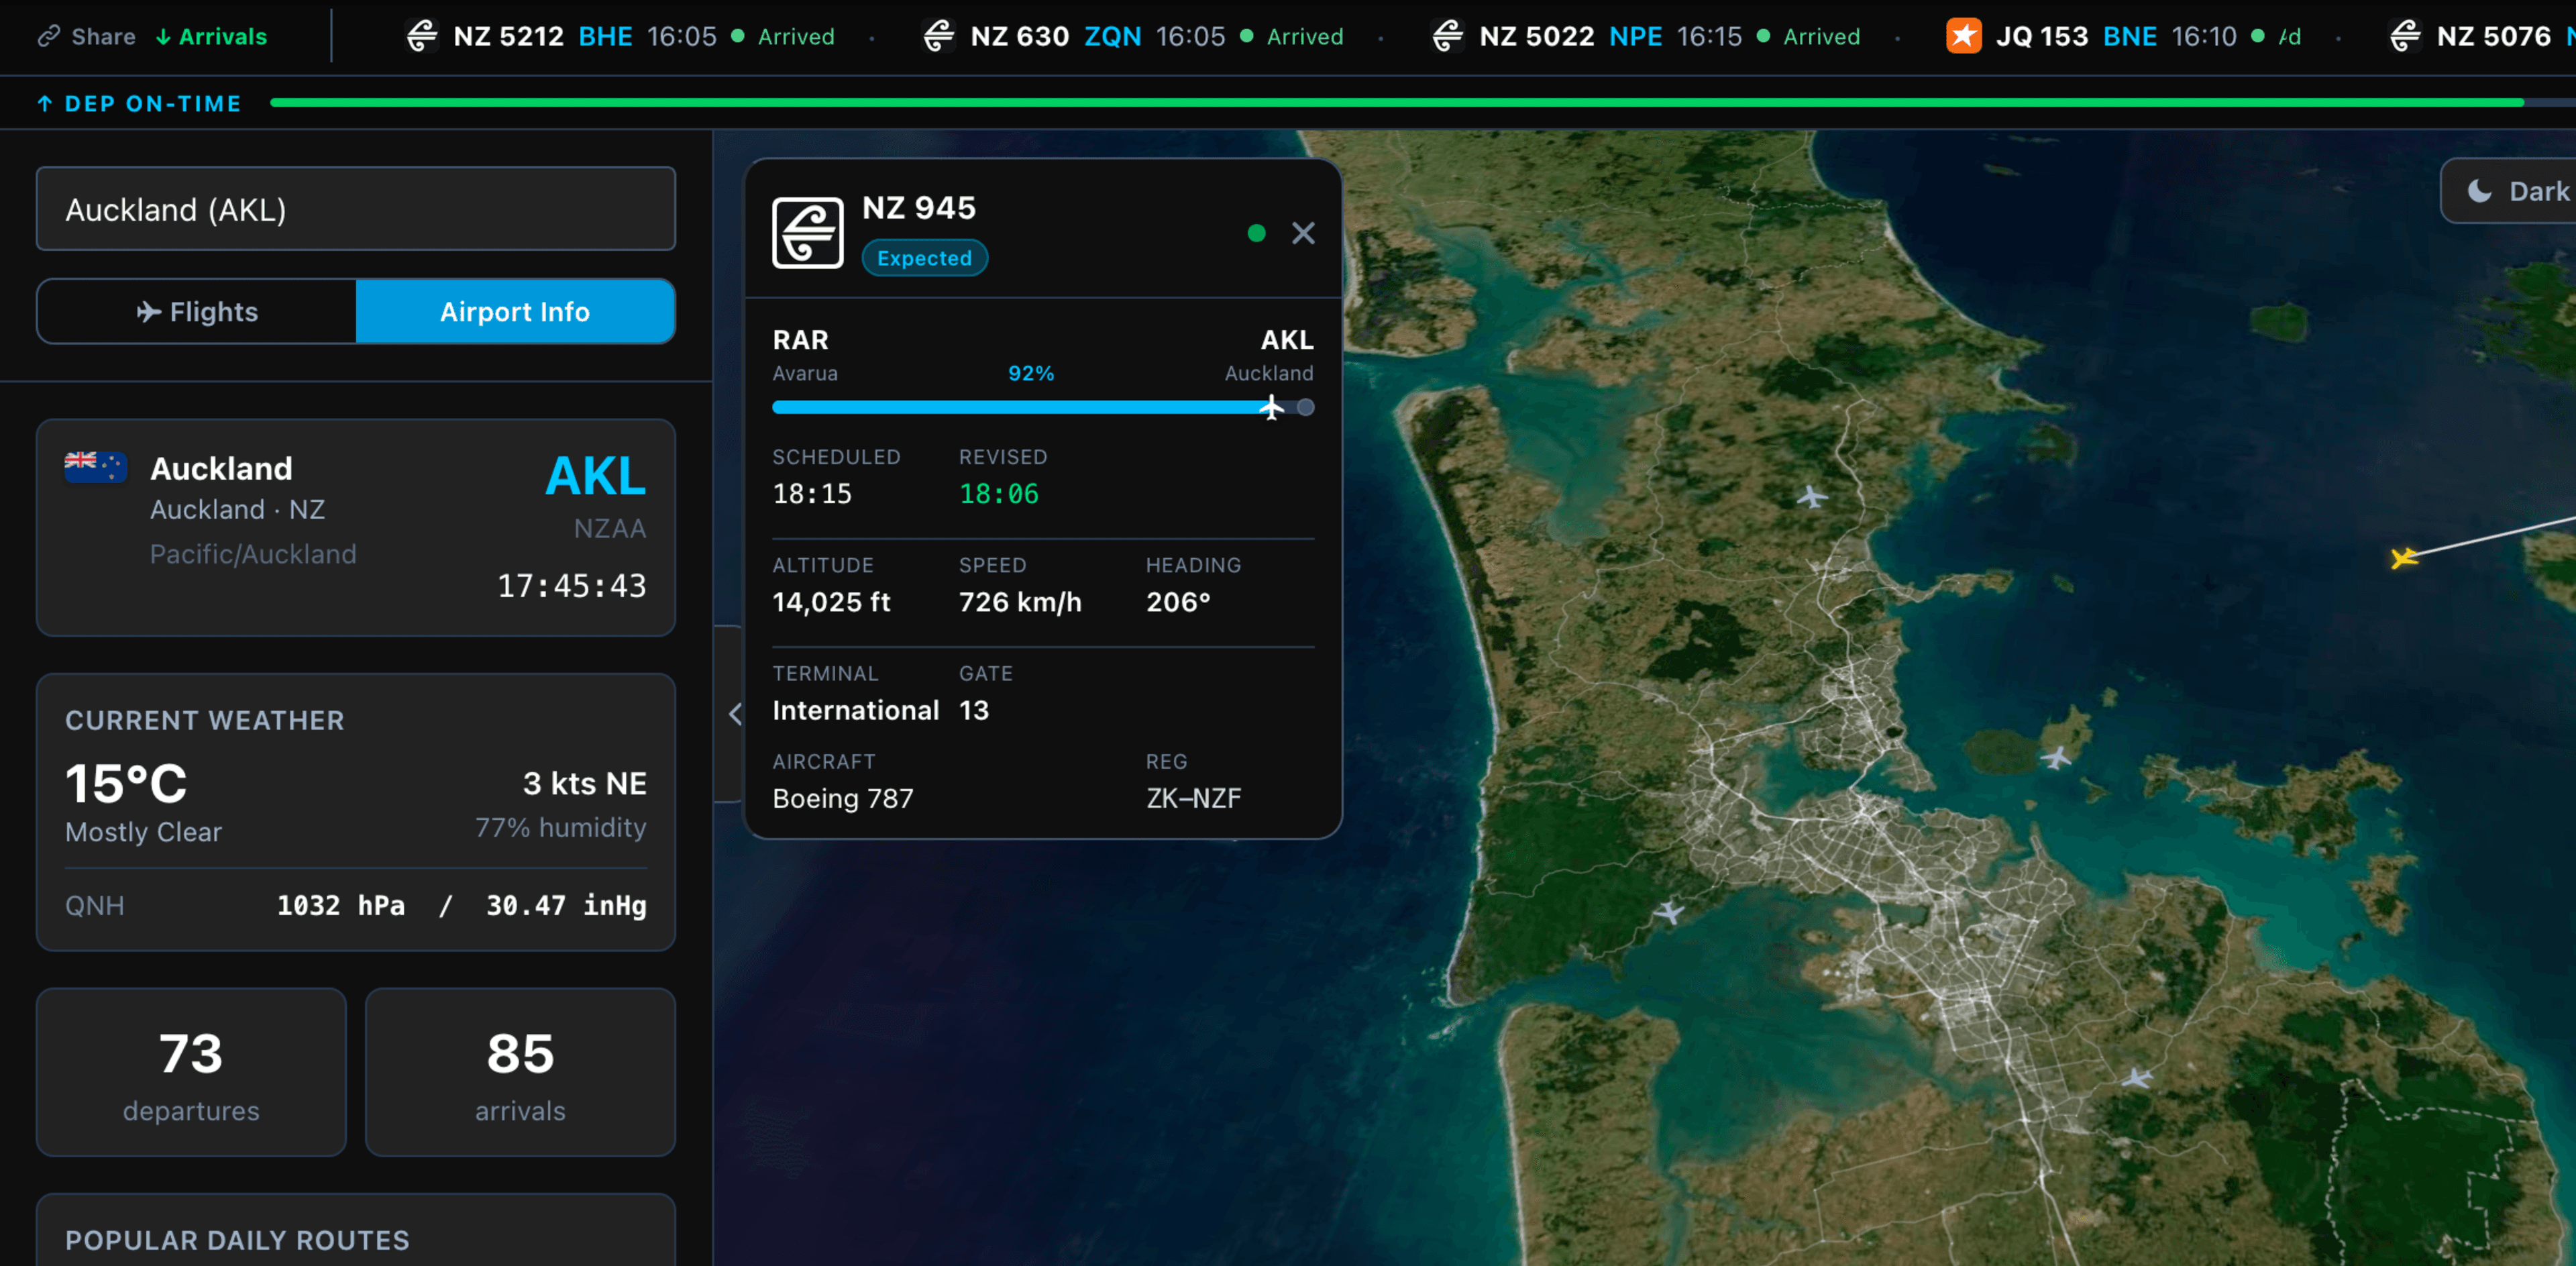
Task: Click the Expected status badge
Action: (924, 258)
